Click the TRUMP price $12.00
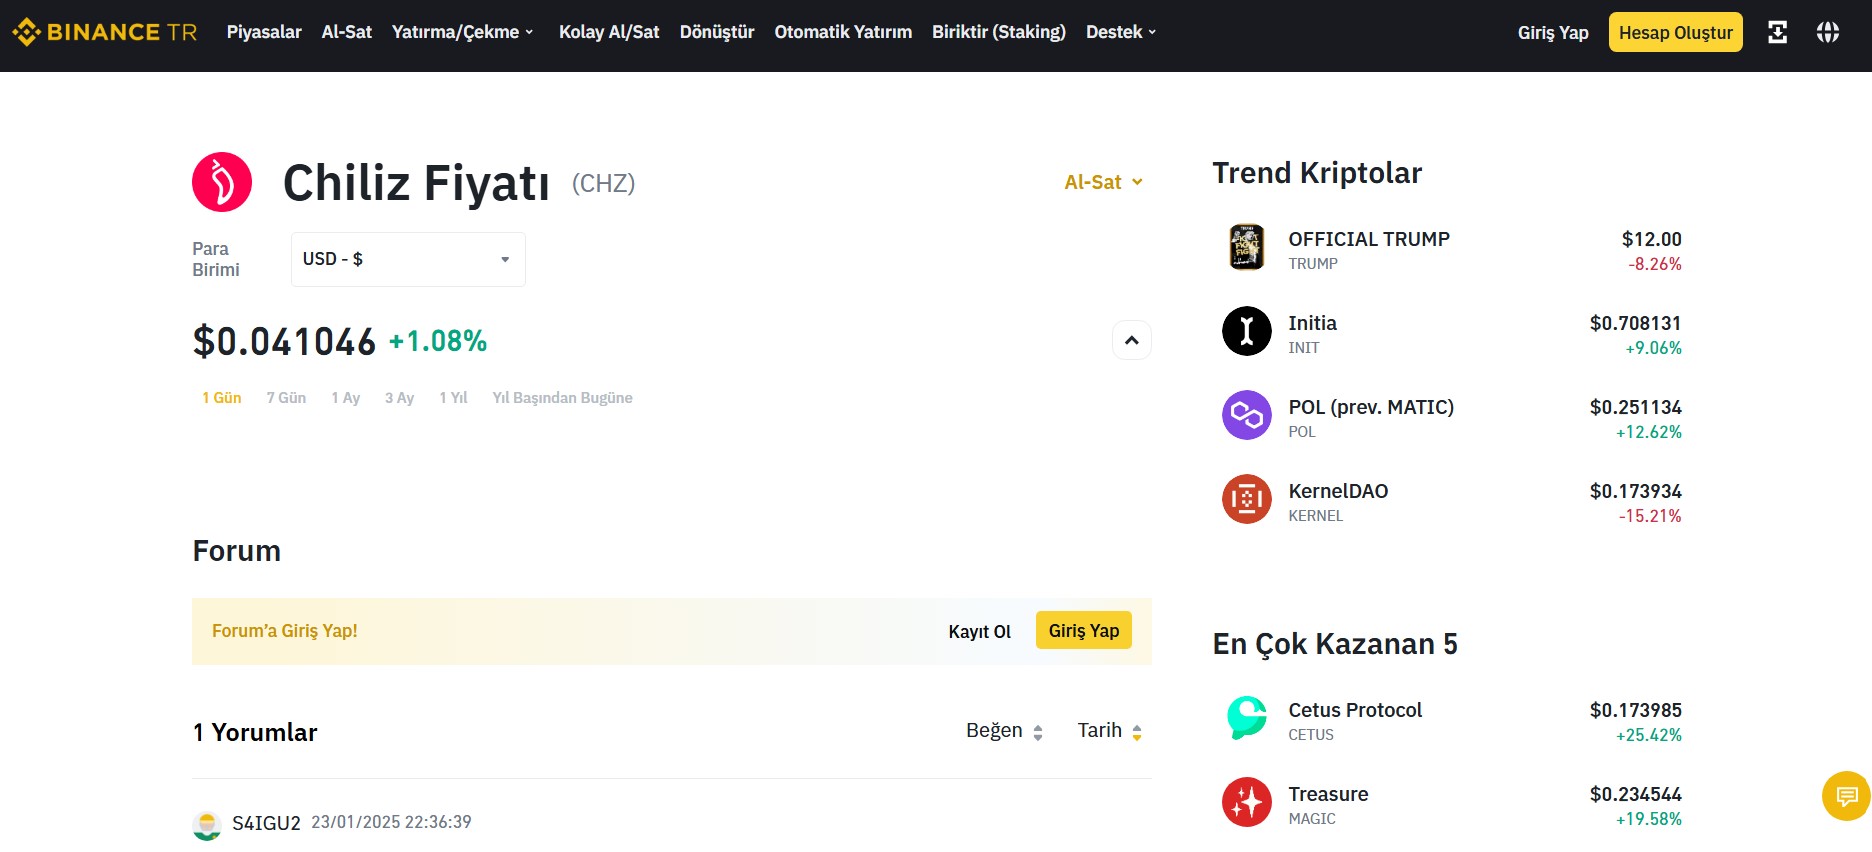The width and height of the screenshot is (1872, 852). (1652, 239)
